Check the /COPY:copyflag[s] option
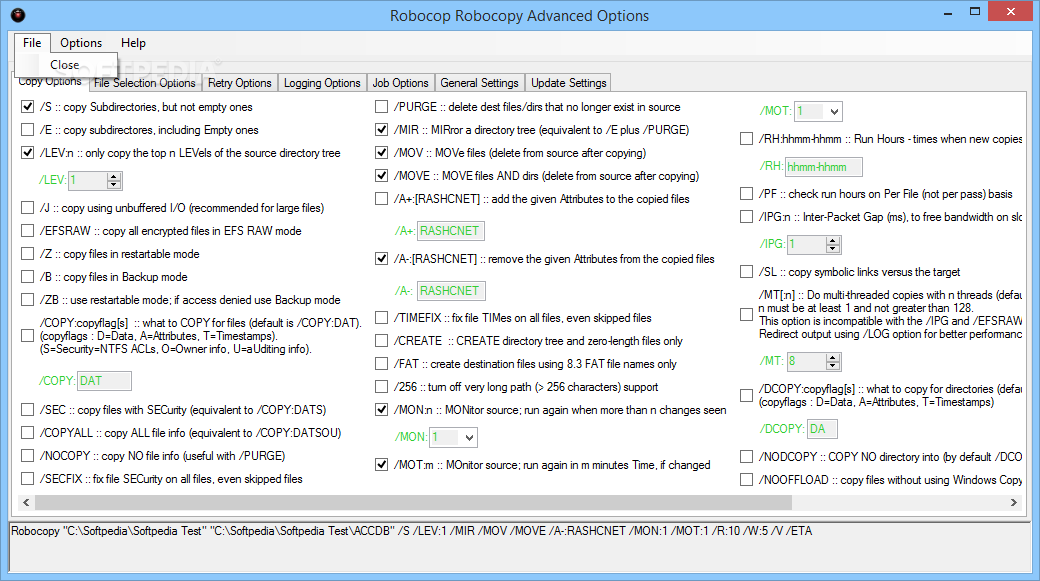Viewport: 1040px width, 581px height. click(27, 336)
